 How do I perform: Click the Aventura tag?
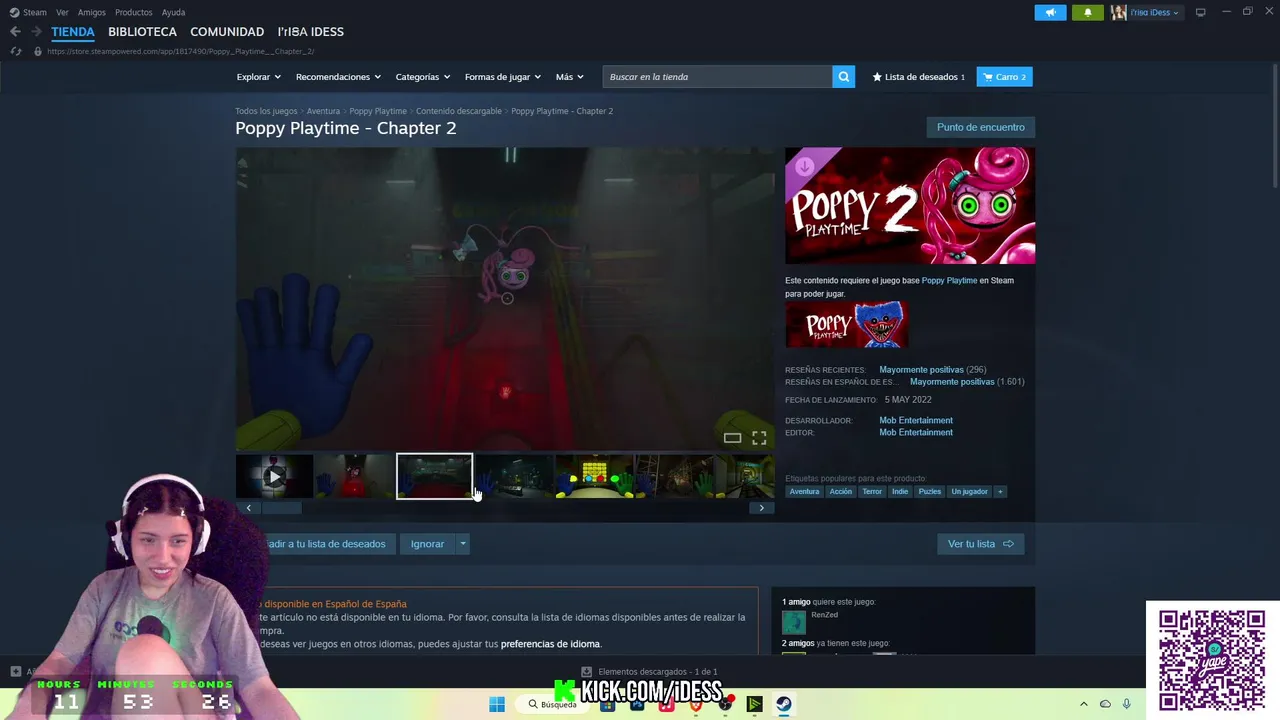pyautogui.click(x=804, y=492)
